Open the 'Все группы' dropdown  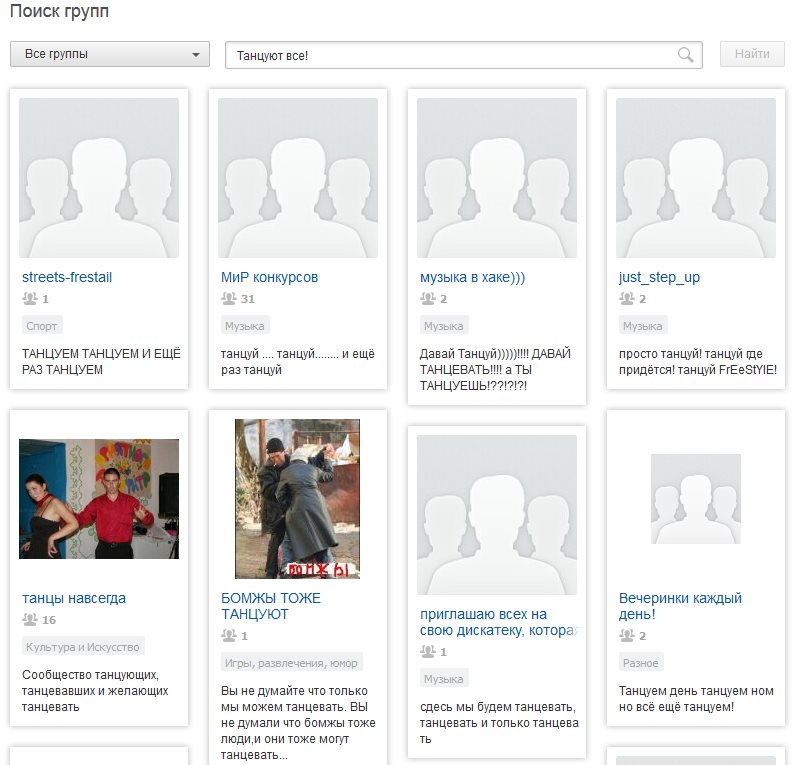pos(110,54)
